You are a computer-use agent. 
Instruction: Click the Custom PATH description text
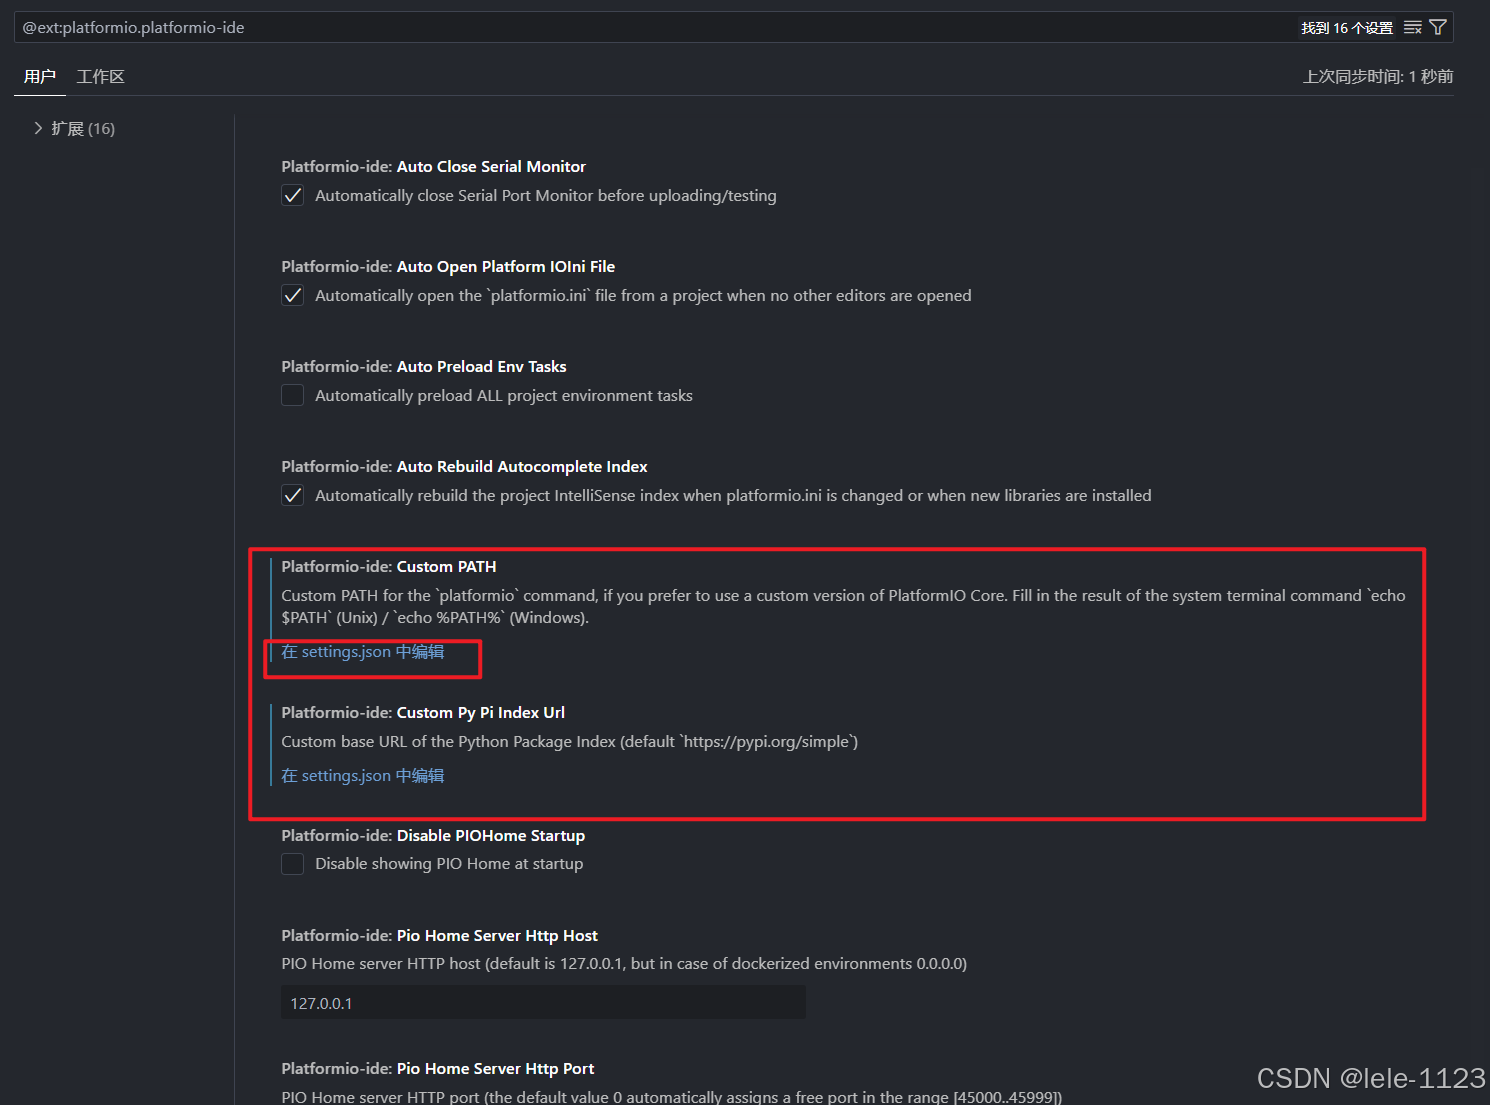(843, 606)
